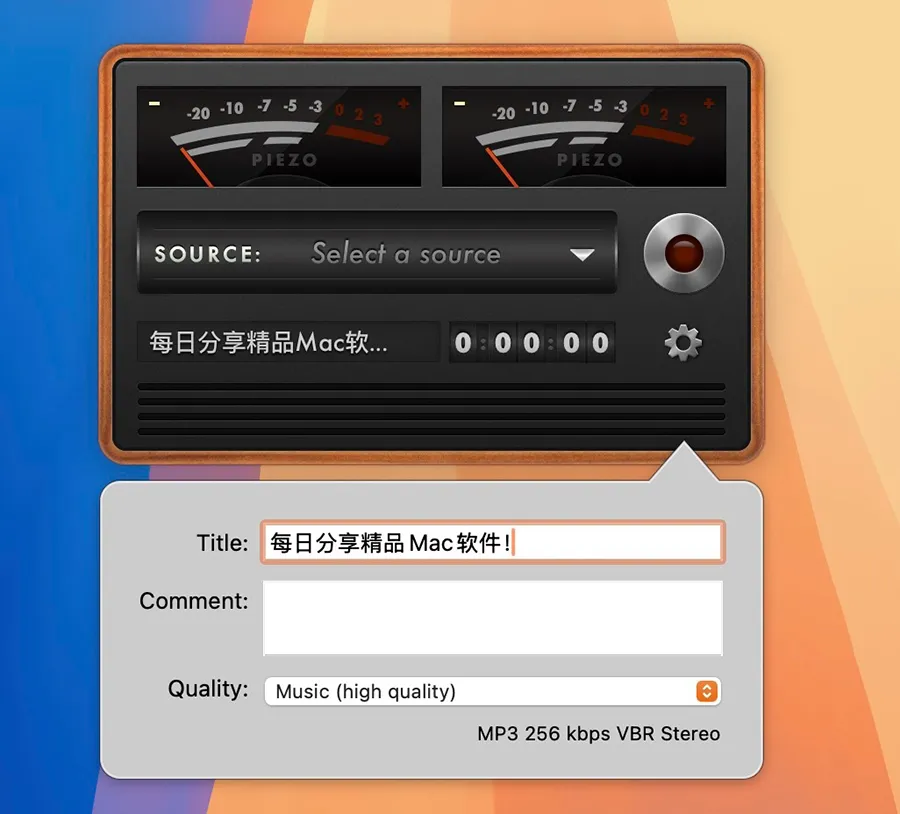The width and height of the screenshot is (900, 814).
Task: Open settings with the gear icon
Action: point(683,344)
